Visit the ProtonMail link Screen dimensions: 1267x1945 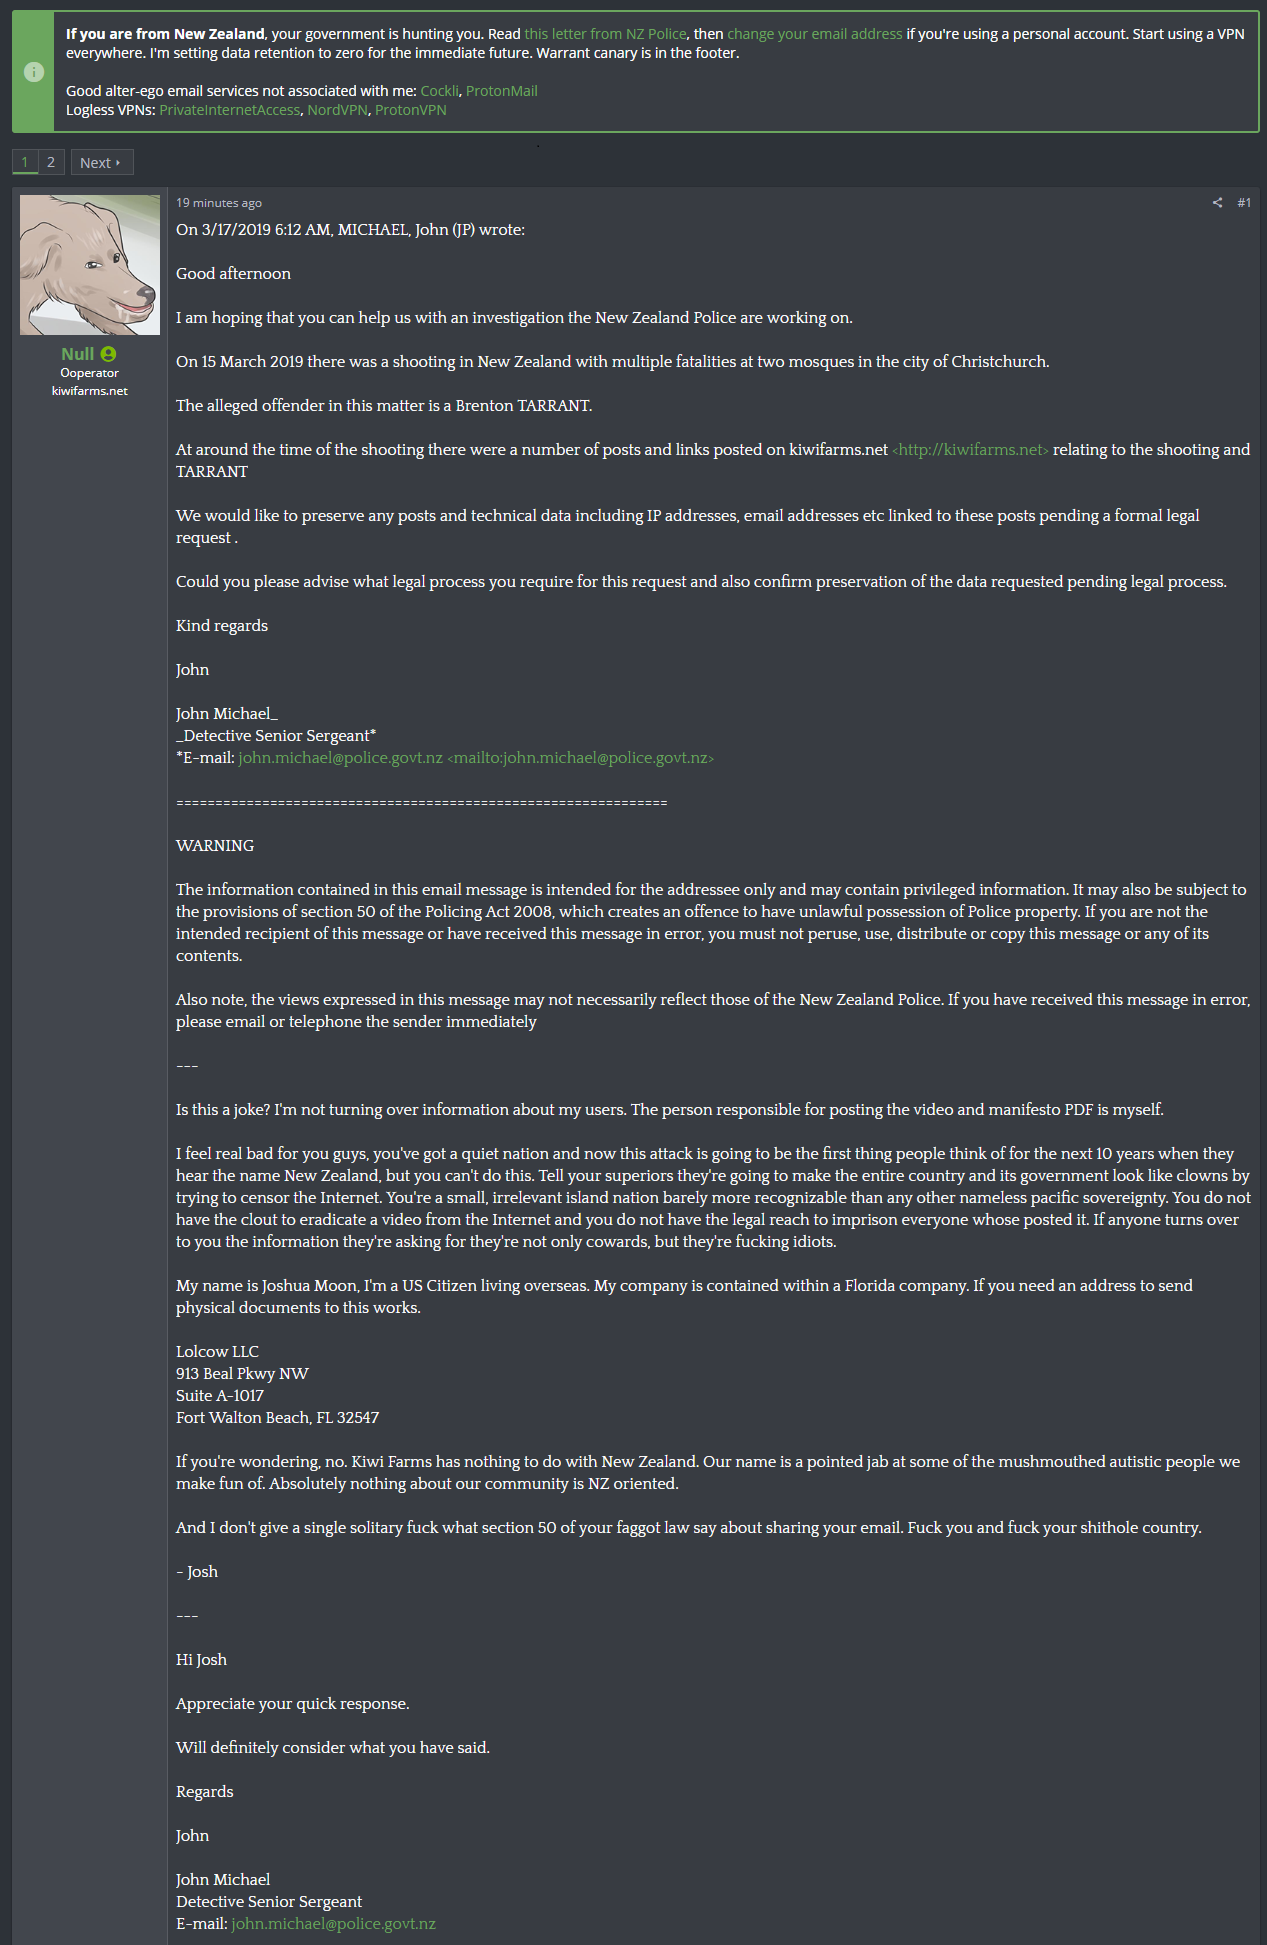click(x=501, y=91)
